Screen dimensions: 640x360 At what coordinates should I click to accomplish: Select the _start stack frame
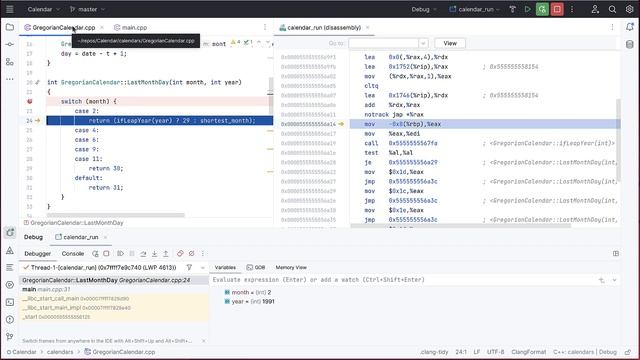pos(113,317)
